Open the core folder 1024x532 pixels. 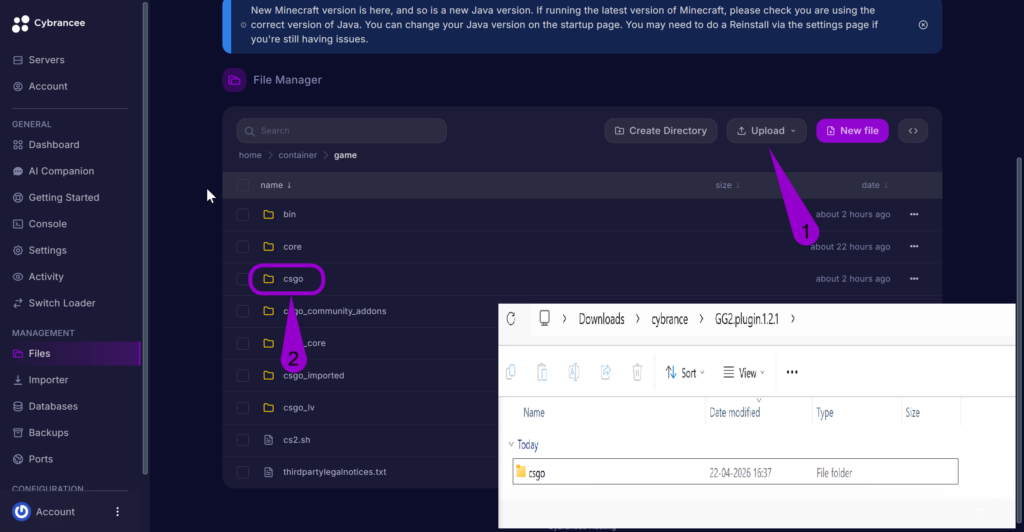point(292,247)
